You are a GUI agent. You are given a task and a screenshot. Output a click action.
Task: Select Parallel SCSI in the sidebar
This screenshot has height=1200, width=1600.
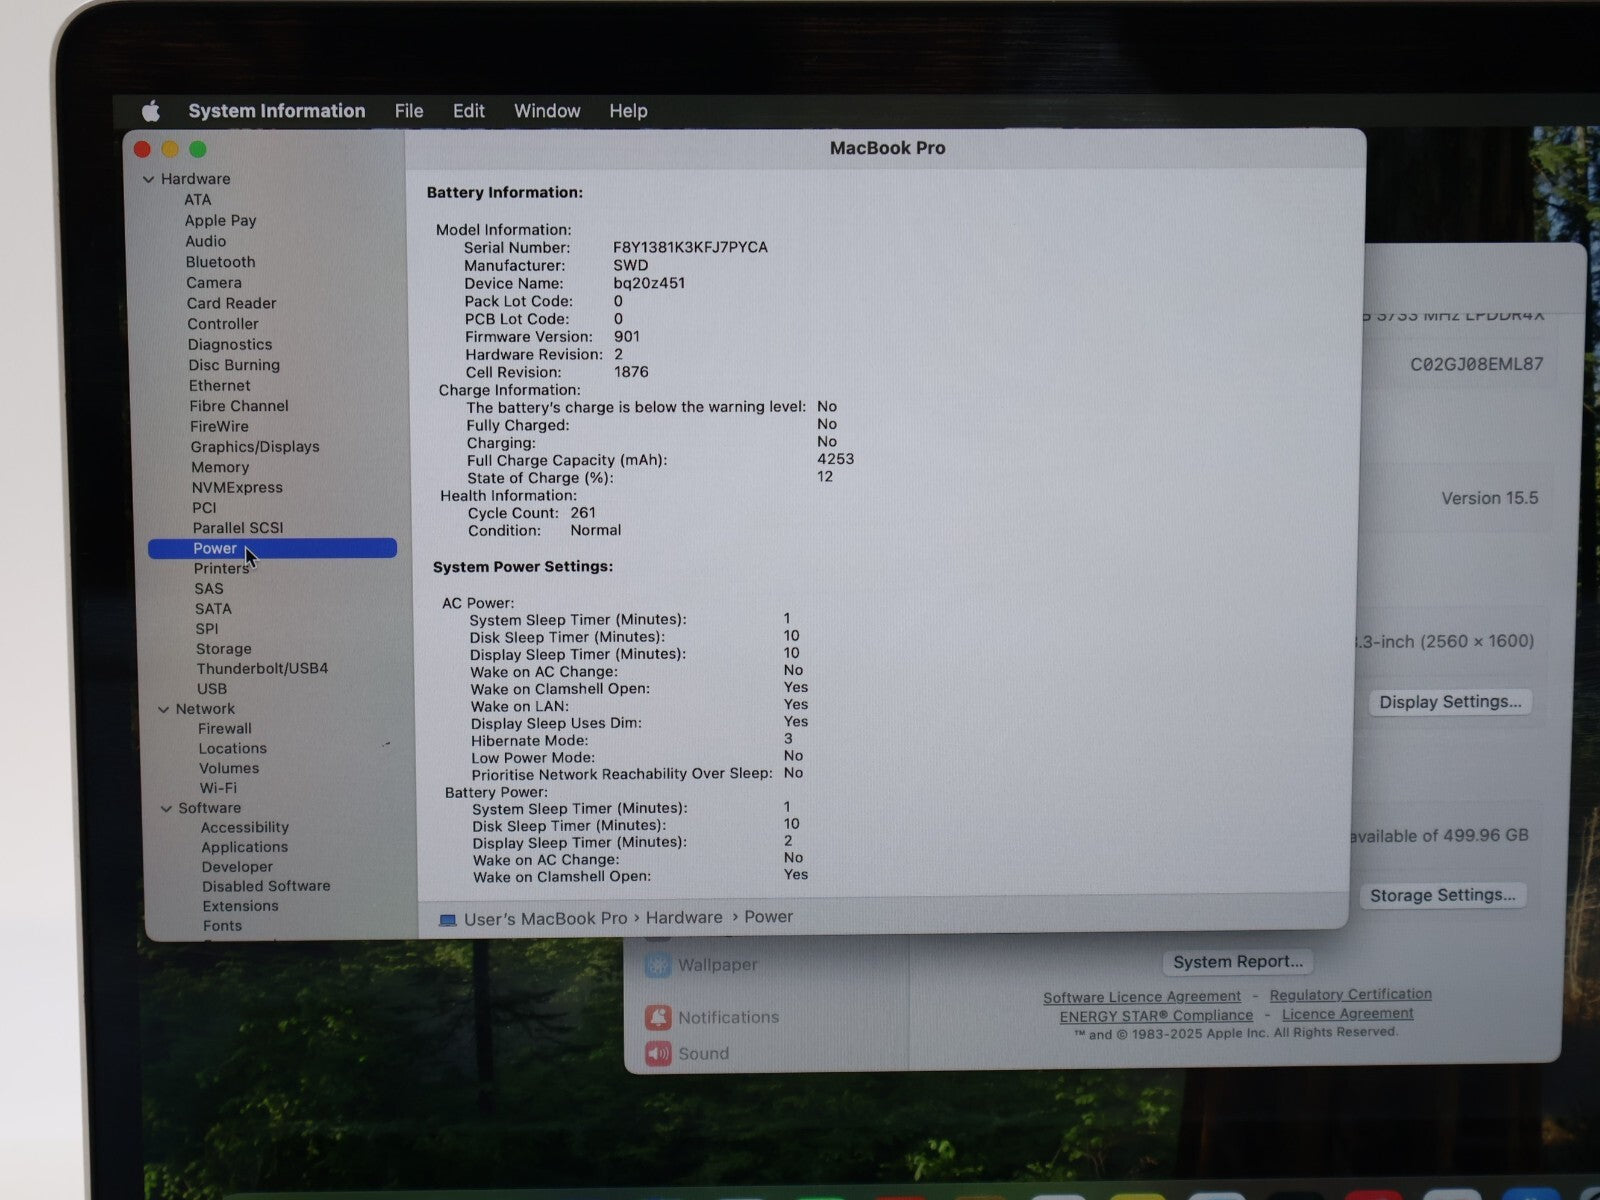pos(238,528)
